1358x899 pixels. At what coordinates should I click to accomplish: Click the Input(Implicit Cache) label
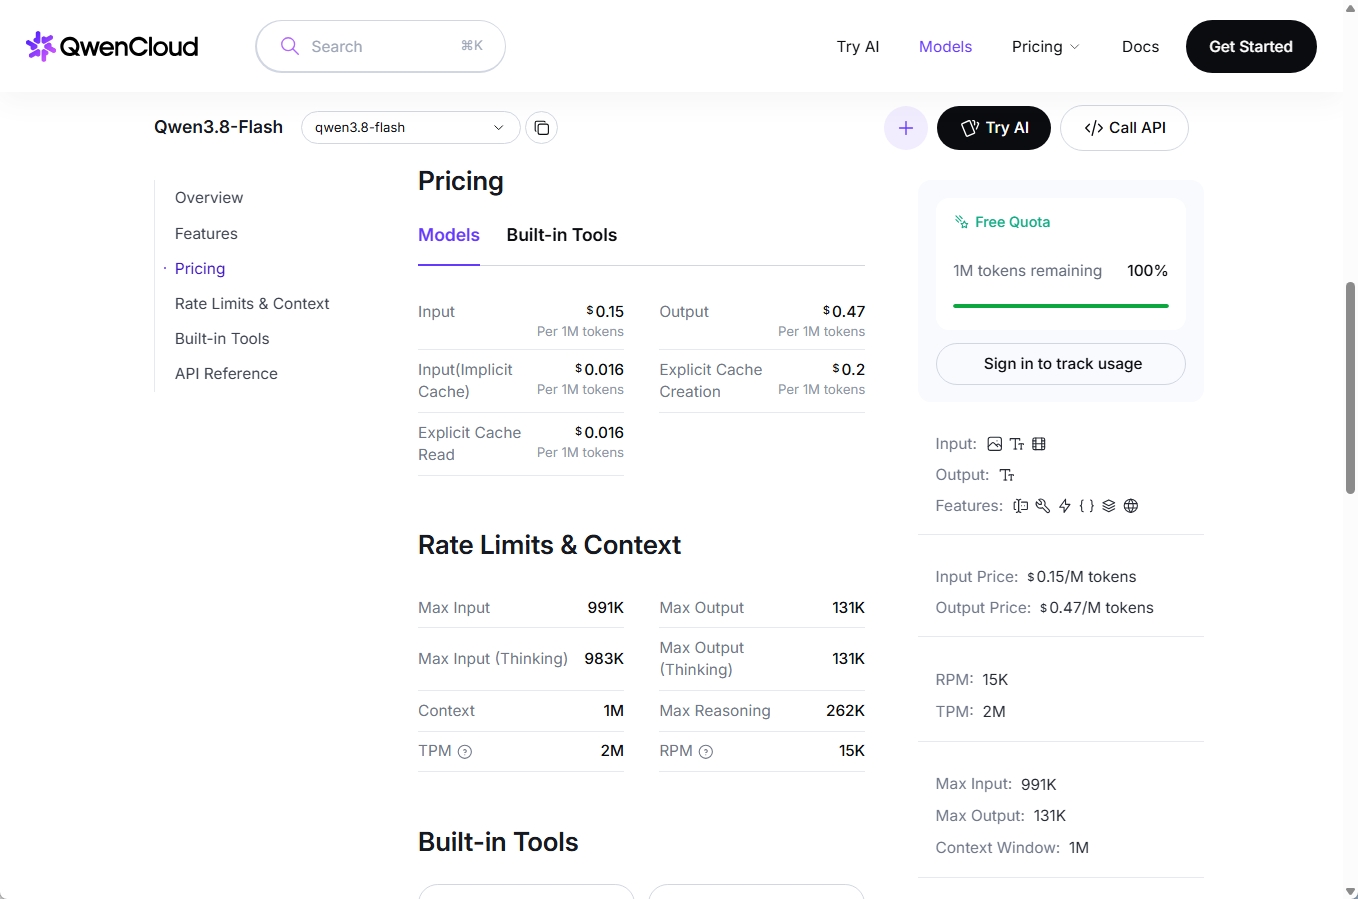[x=465, y=381]
